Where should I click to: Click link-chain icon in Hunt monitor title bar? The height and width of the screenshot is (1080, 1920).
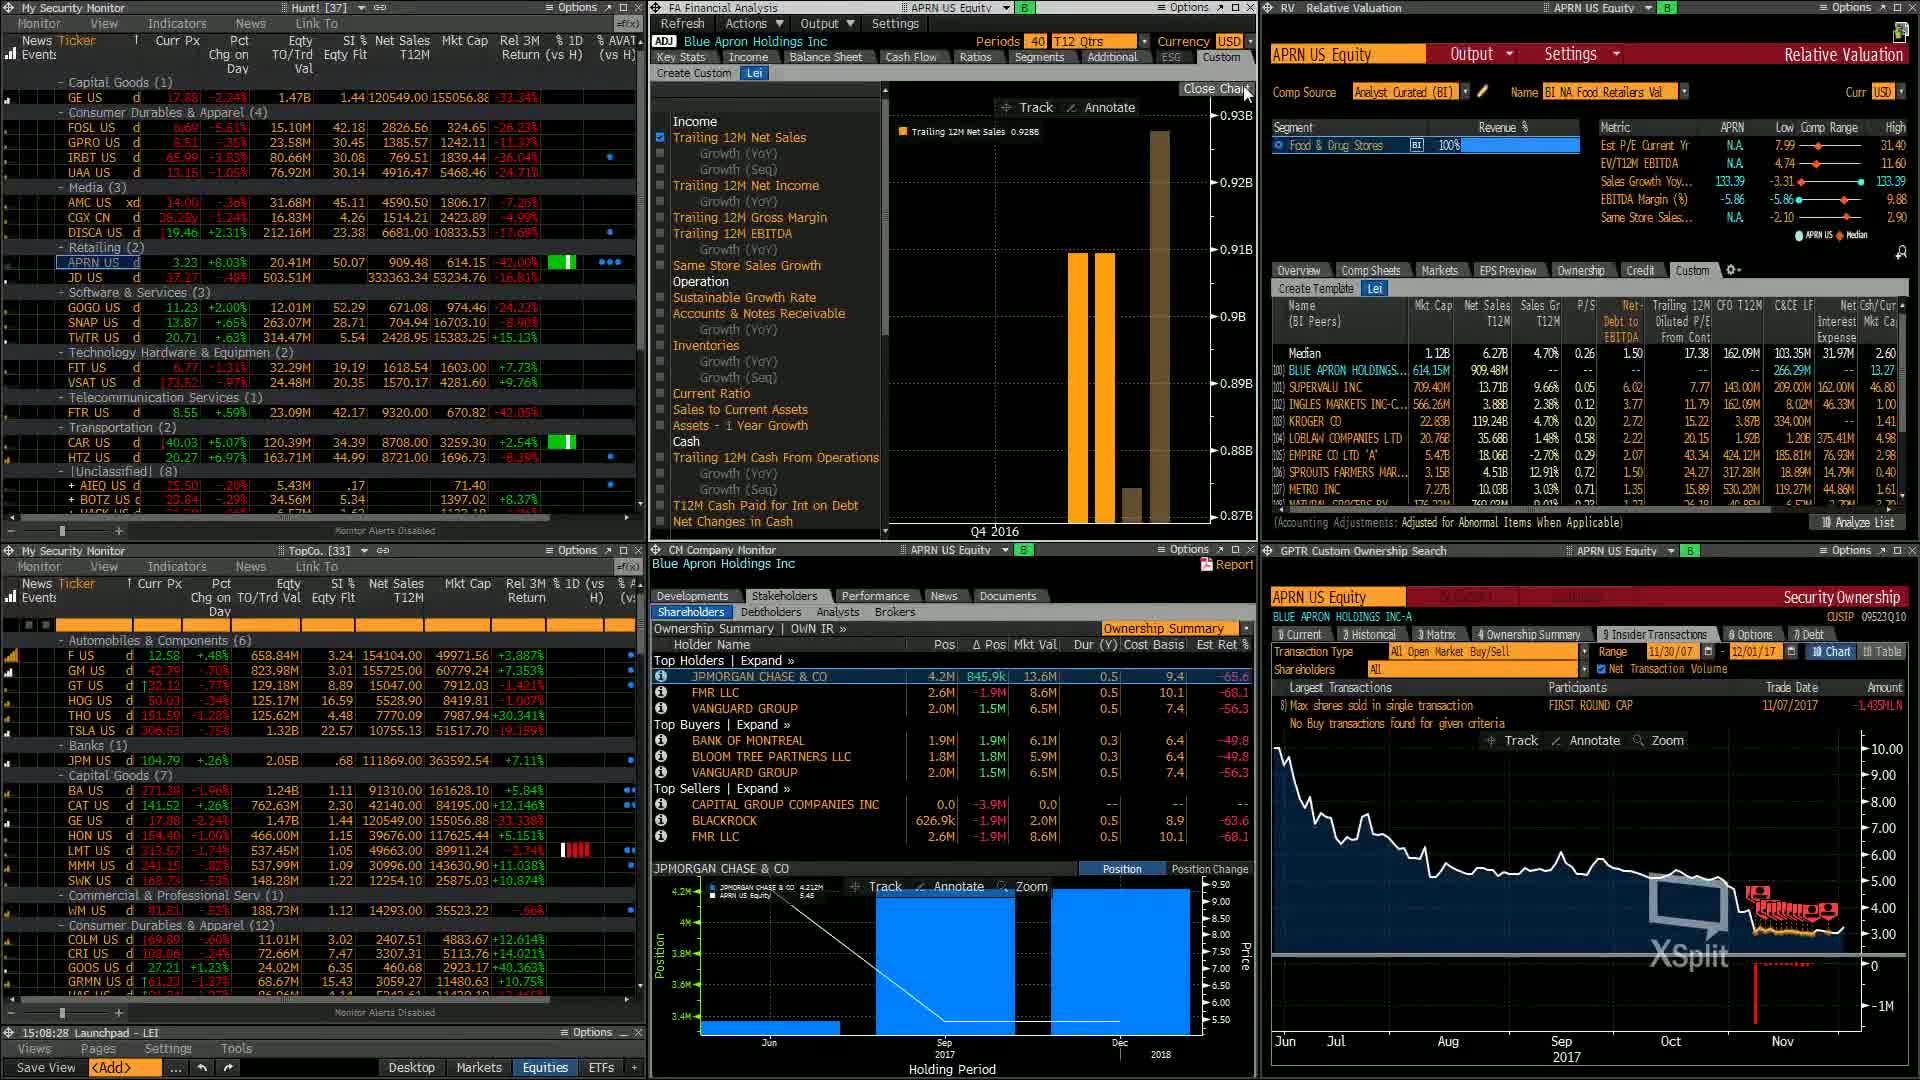380,8
